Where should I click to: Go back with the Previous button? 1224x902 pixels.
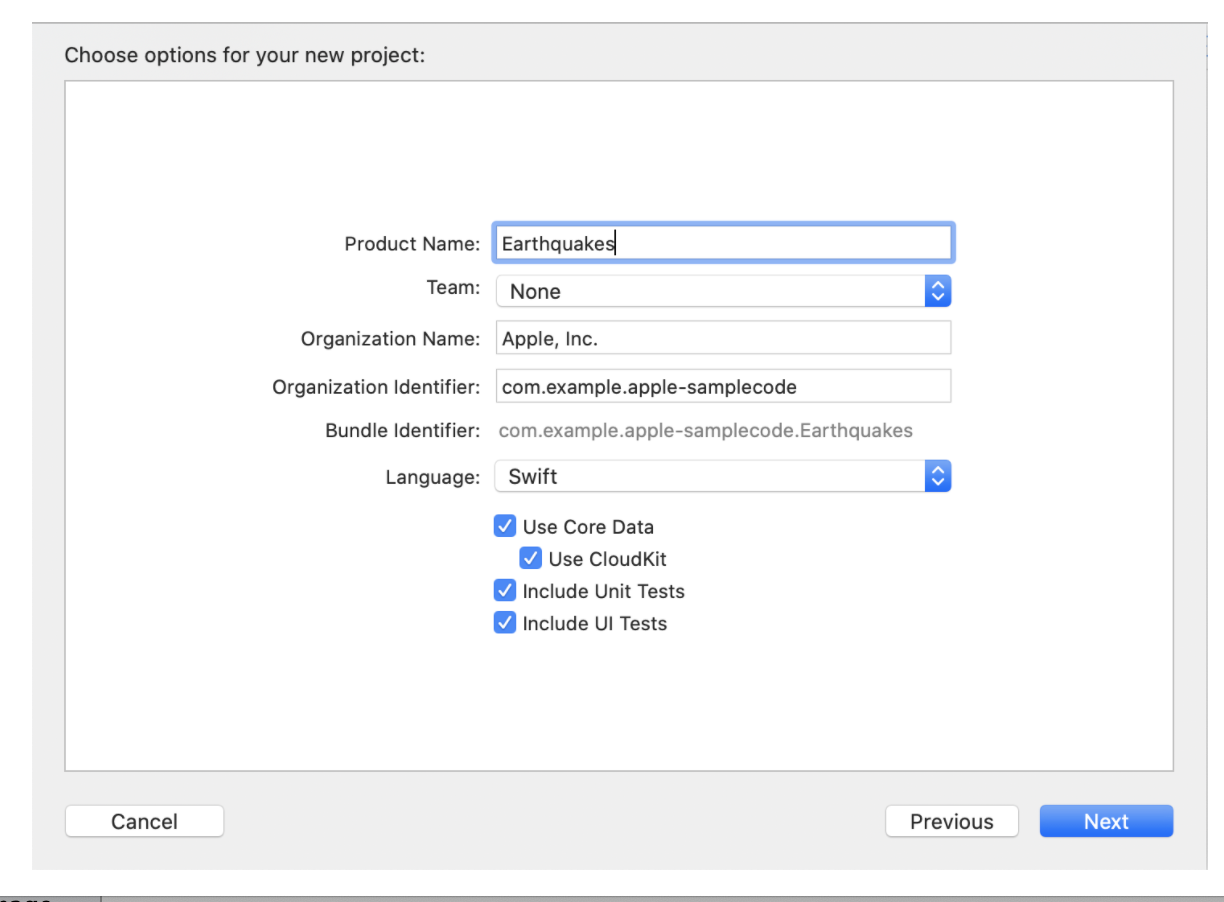(951, 821)
